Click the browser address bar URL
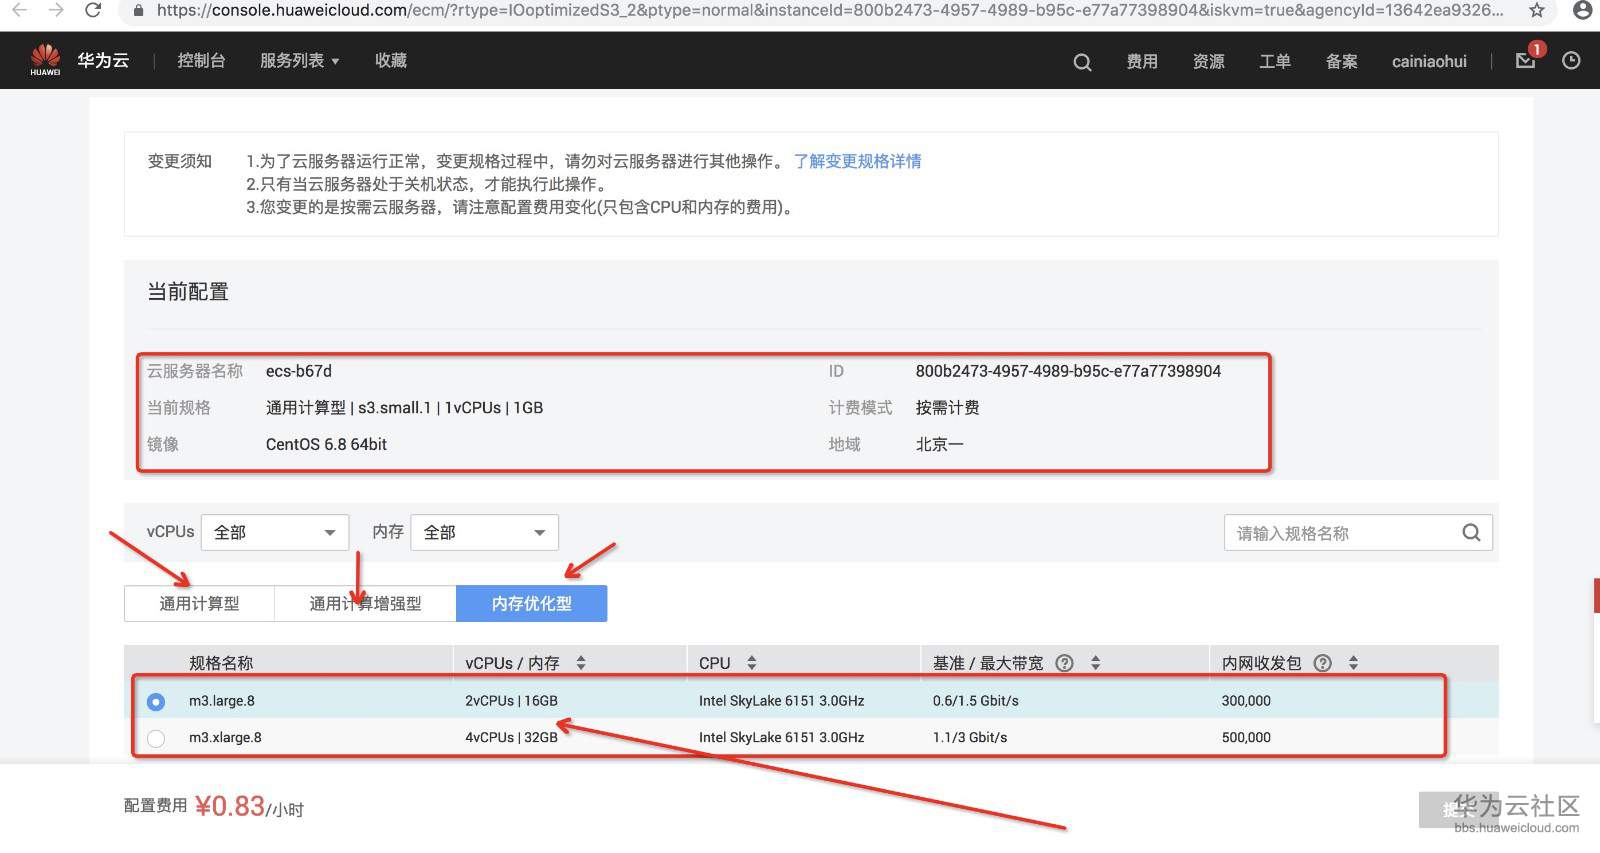This screenshot has width=1600, height=853. coord(830,11)
